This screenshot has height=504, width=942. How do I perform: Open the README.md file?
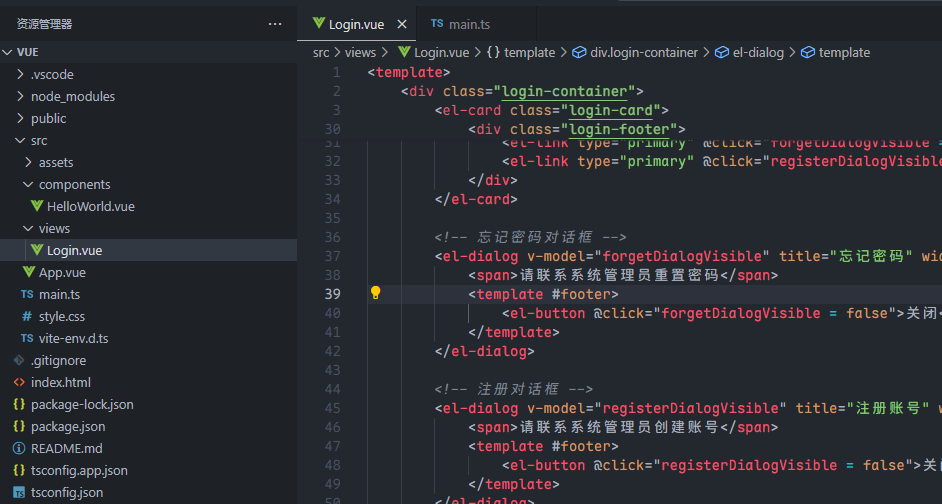click(x=66, y=448)
